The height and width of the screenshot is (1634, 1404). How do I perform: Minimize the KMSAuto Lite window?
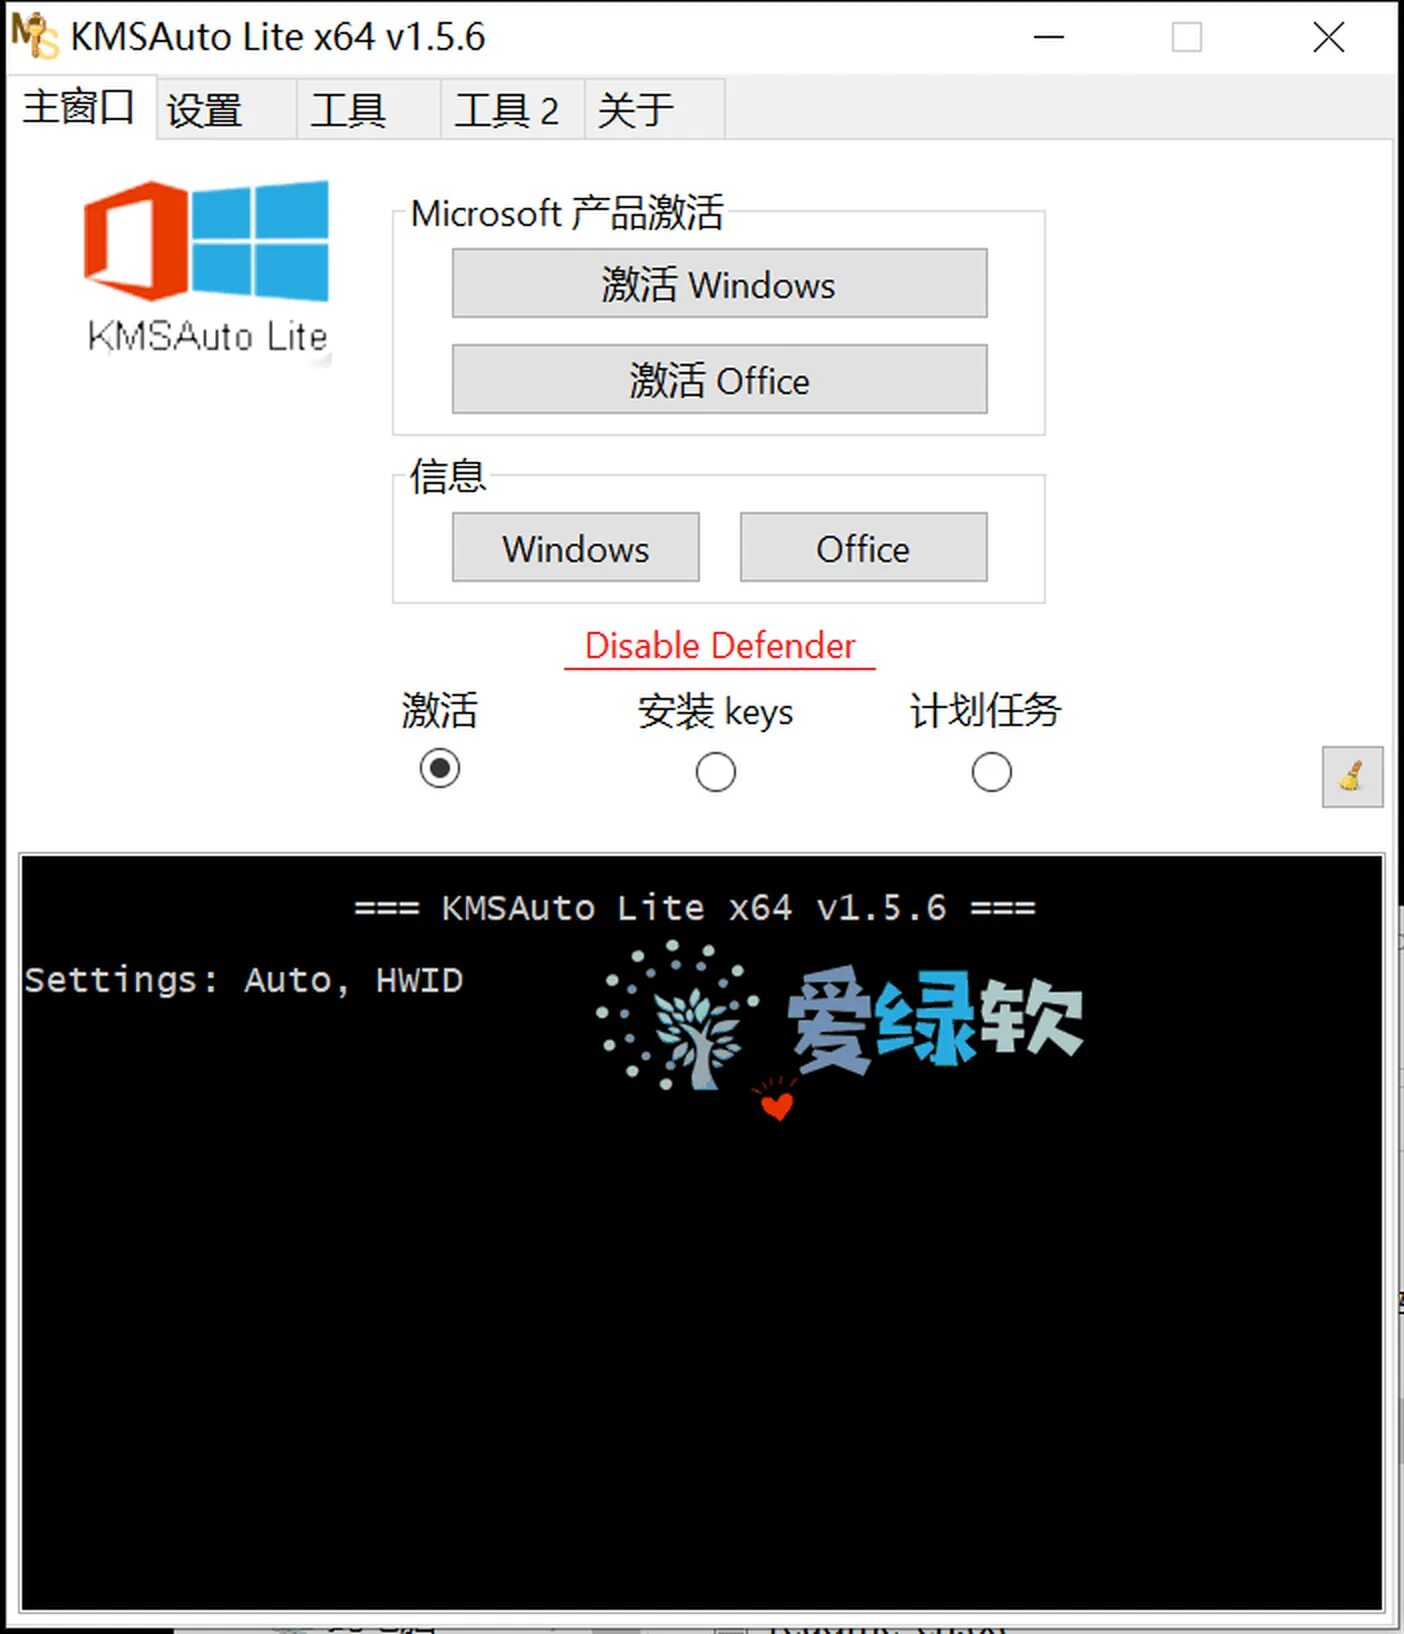click(1048, 37)
